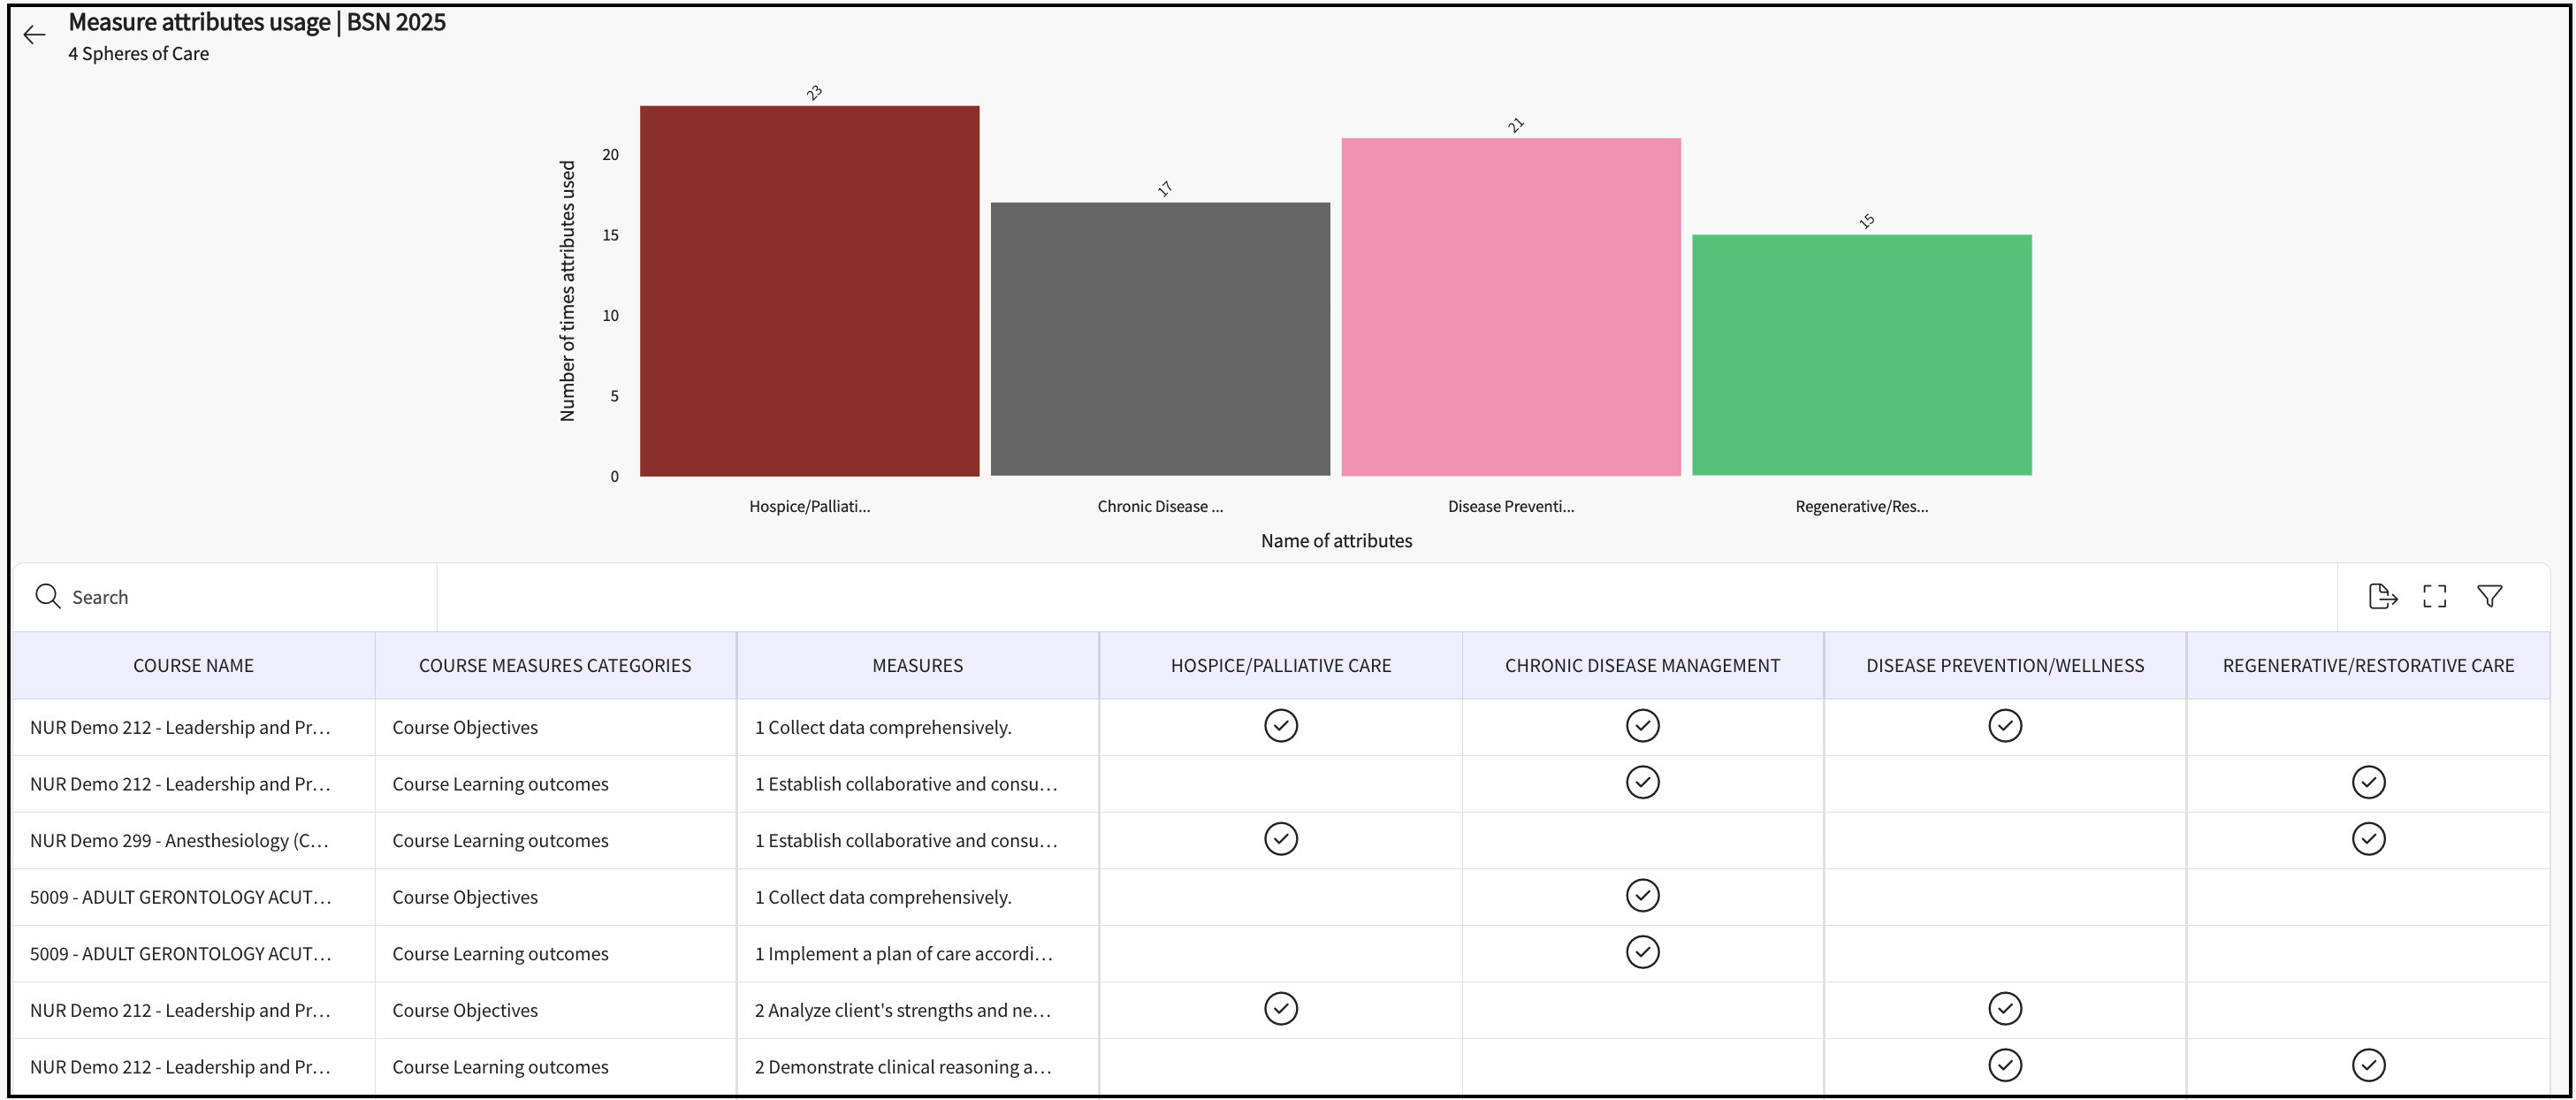Click the export table icon
2576x1100 pixels.
pos(2383,597)
